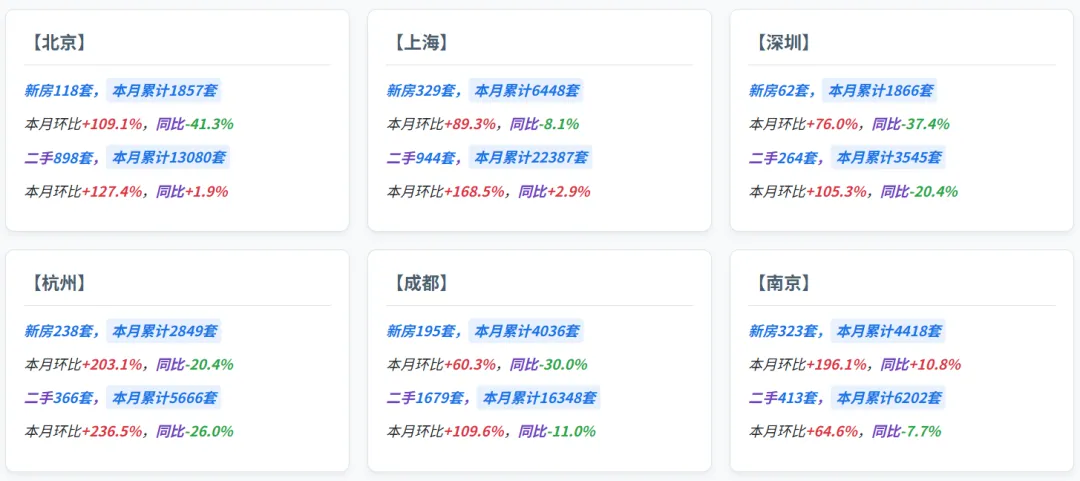
Task: Click the 成都 card heading
Action: [420, 283]
